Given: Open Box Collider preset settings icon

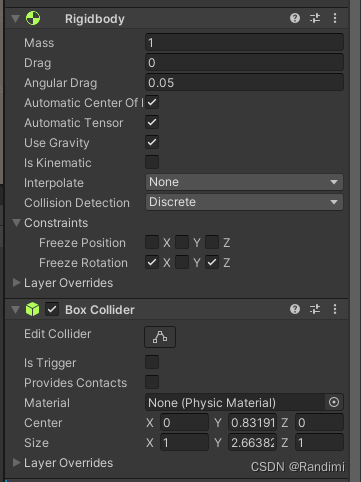Looking at the screenshot, I should pos(315,309).
